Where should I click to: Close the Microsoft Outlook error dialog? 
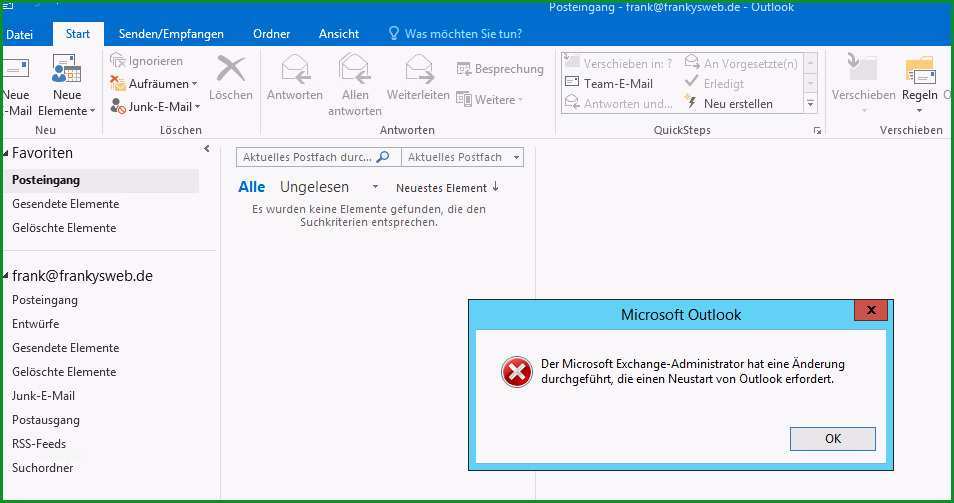871,310
